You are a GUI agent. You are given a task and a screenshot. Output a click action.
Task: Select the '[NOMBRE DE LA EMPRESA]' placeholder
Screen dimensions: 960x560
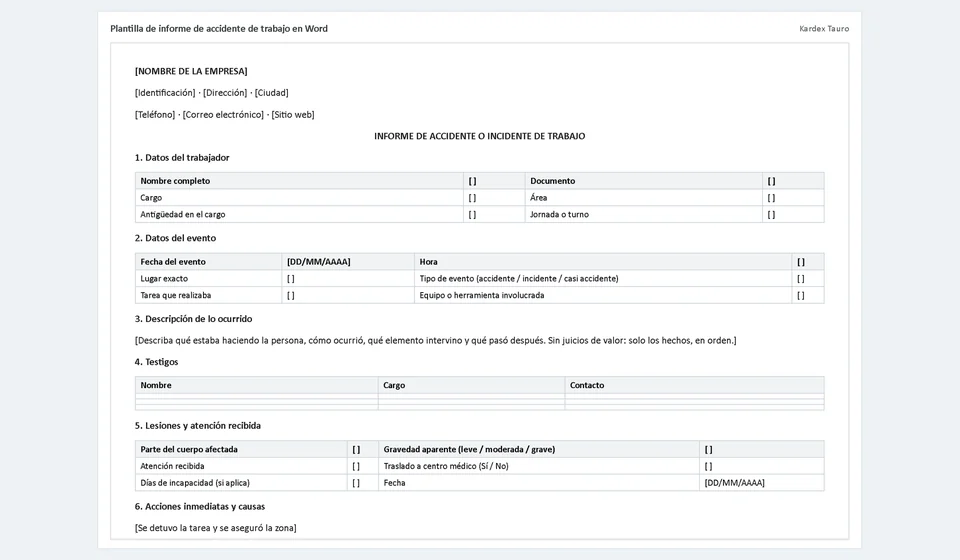(191, 72)
